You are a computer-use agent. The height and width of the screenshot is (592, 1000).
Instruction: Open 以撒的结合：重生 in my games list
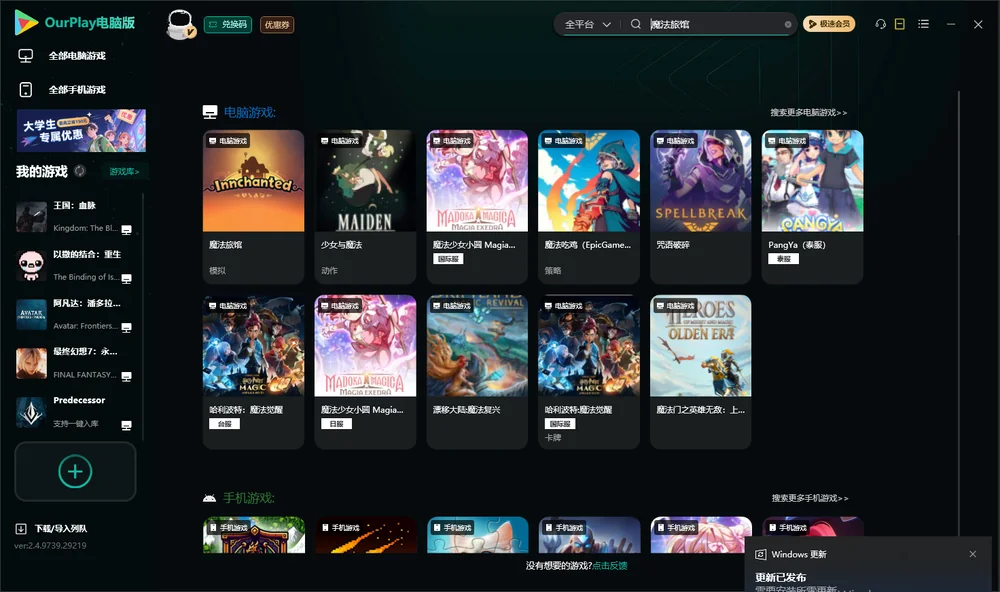point(75,265)
